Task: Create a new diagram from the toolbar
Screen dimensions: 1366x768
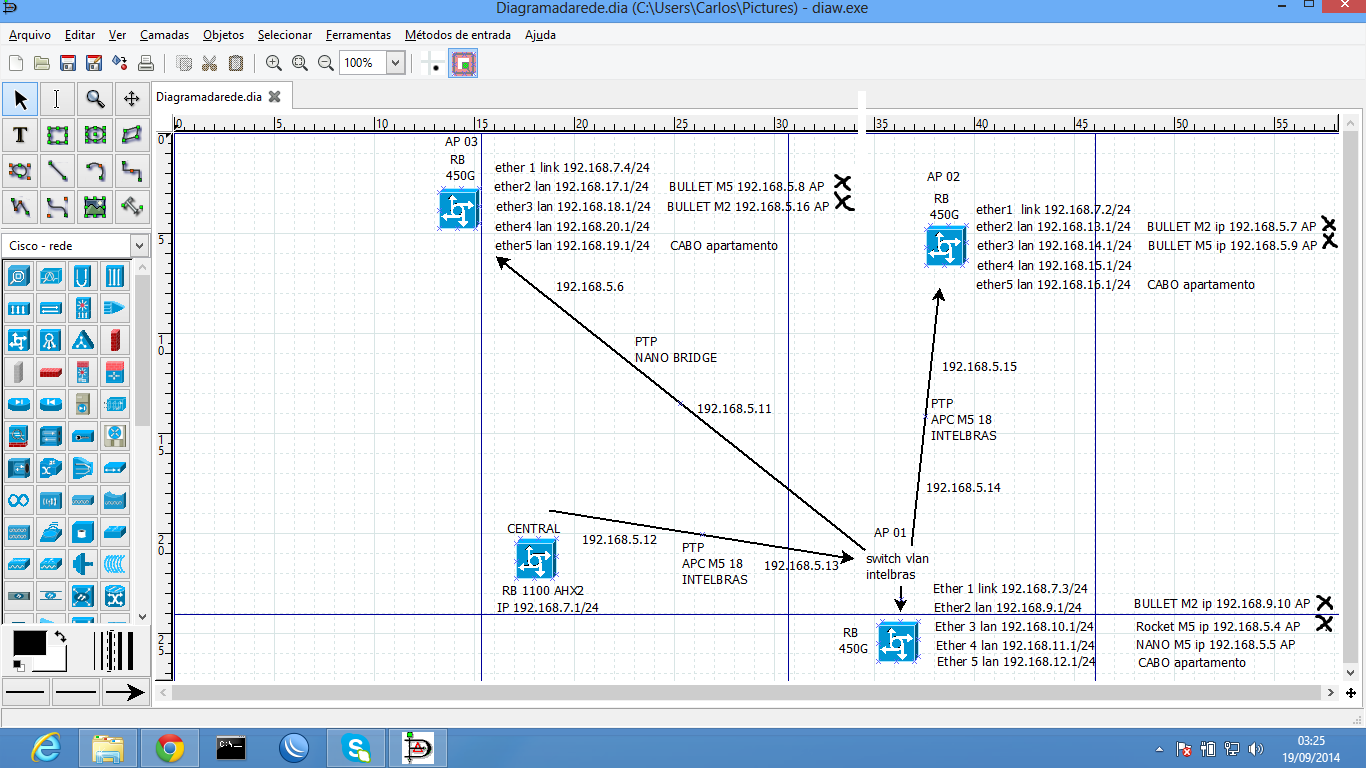Action: pos(16,63)
